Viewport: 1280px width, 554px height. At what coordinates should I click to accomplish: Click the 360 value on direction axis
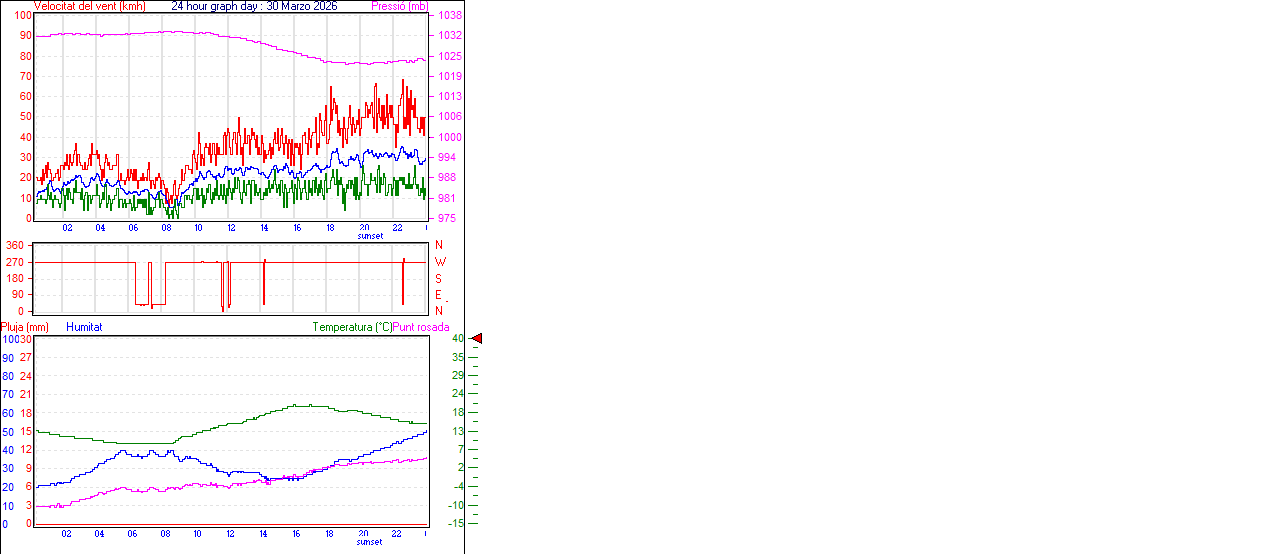pyautogui.click(x=15, y=245)
